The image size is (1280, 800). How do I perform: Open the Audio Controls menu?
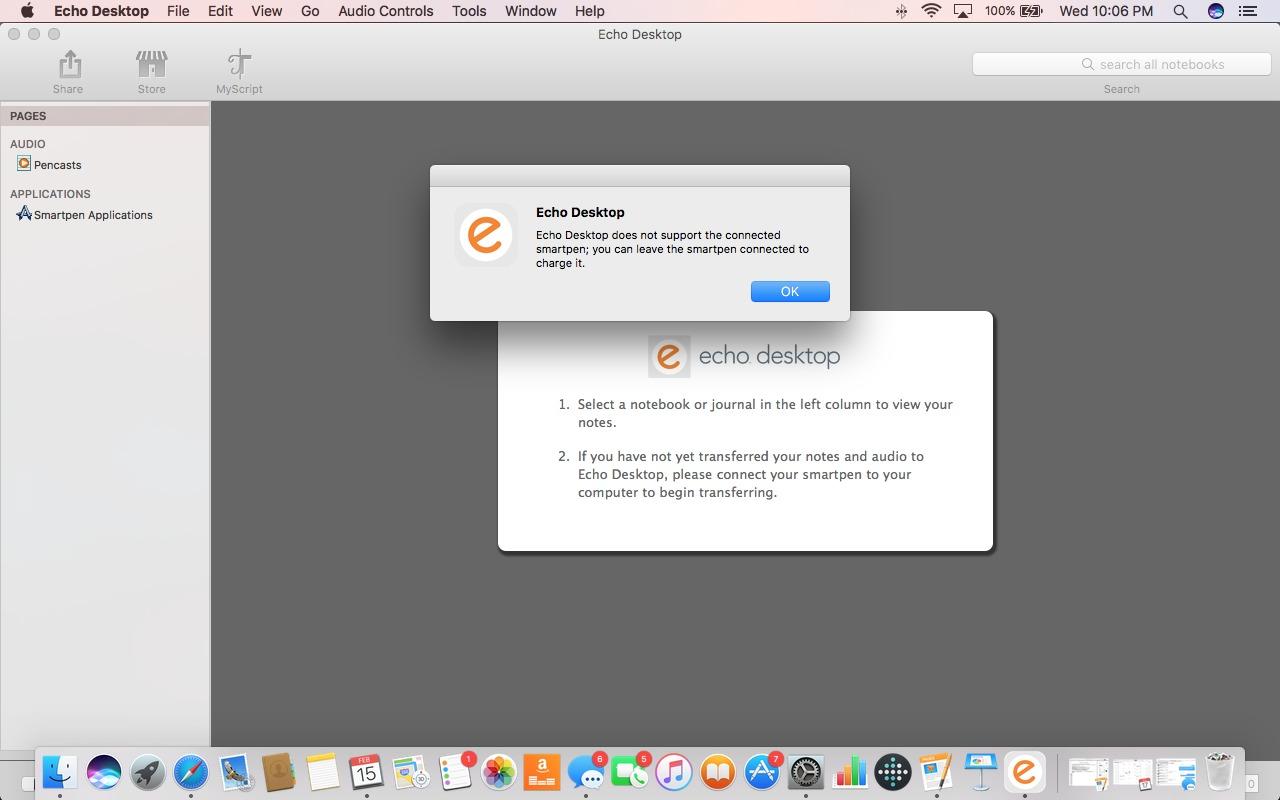(x=385, y=11)
